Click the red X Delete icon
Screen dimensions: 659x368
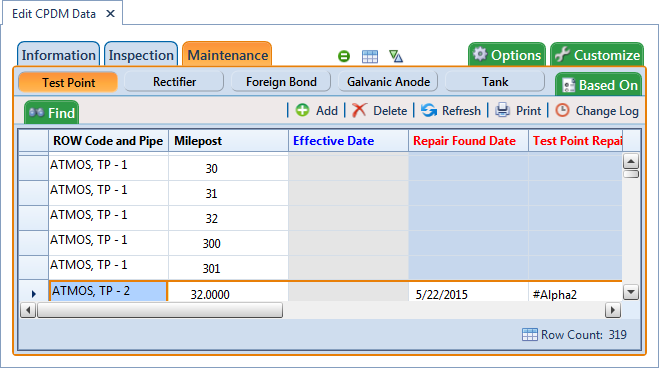point(359,110)
